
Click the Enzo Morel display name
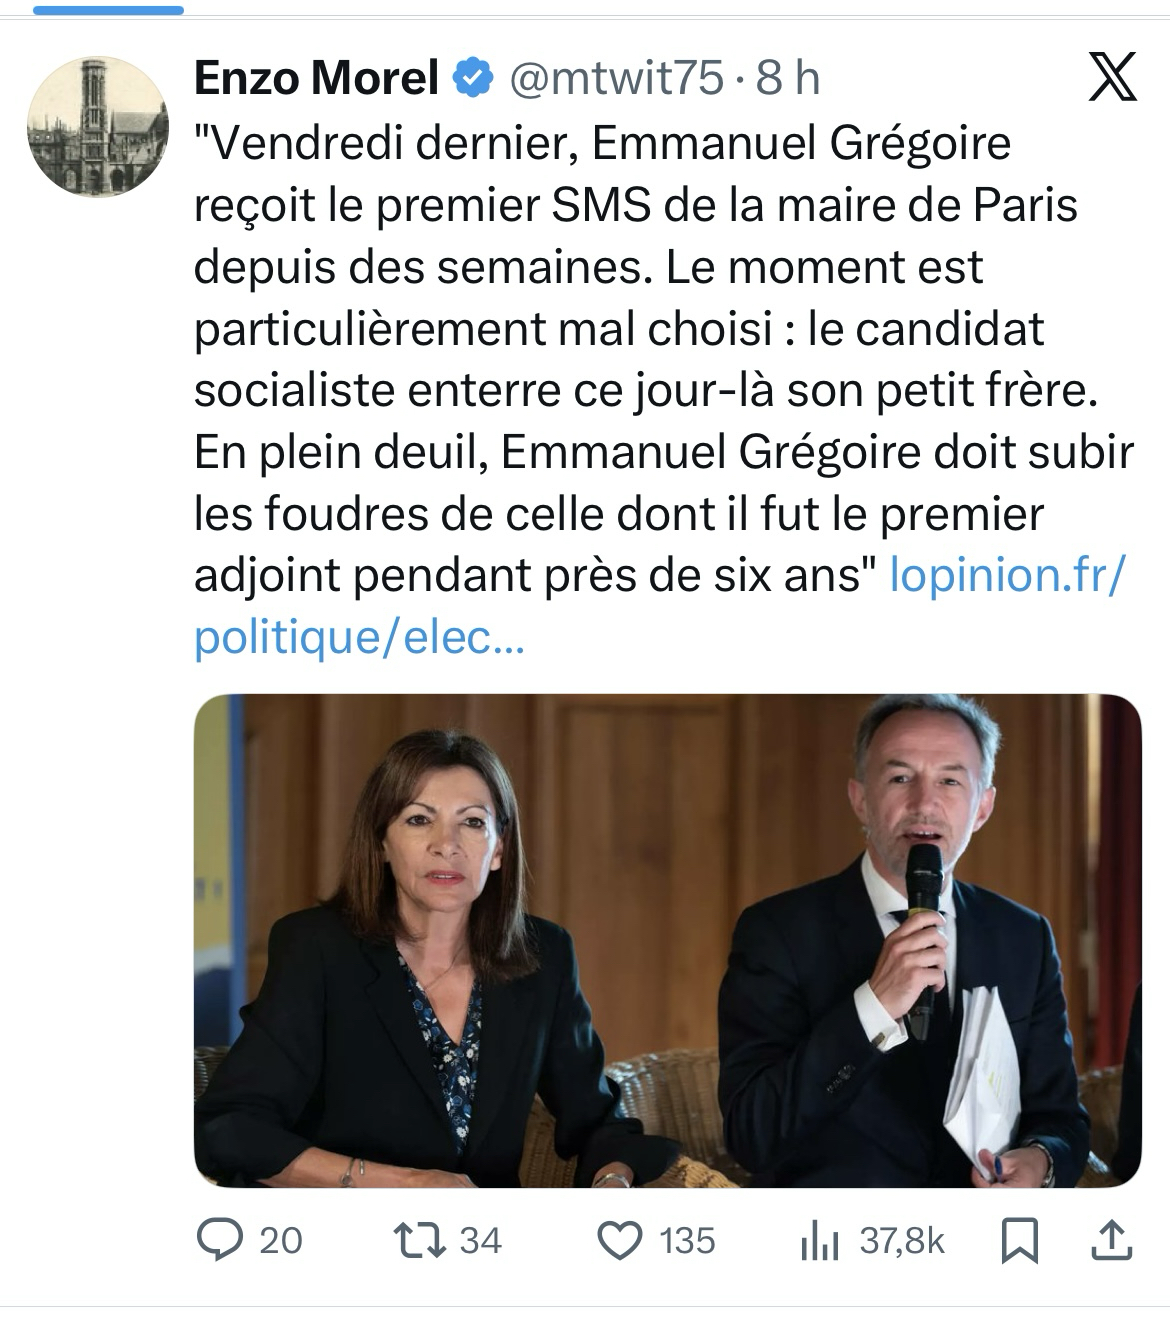click(x=316, y=78)
